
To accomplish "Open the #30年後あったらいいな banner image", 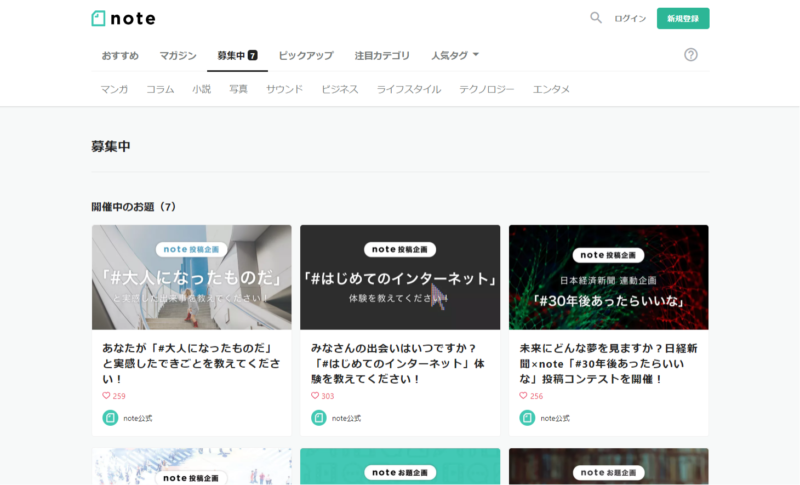I will click(x=609, y=277).
